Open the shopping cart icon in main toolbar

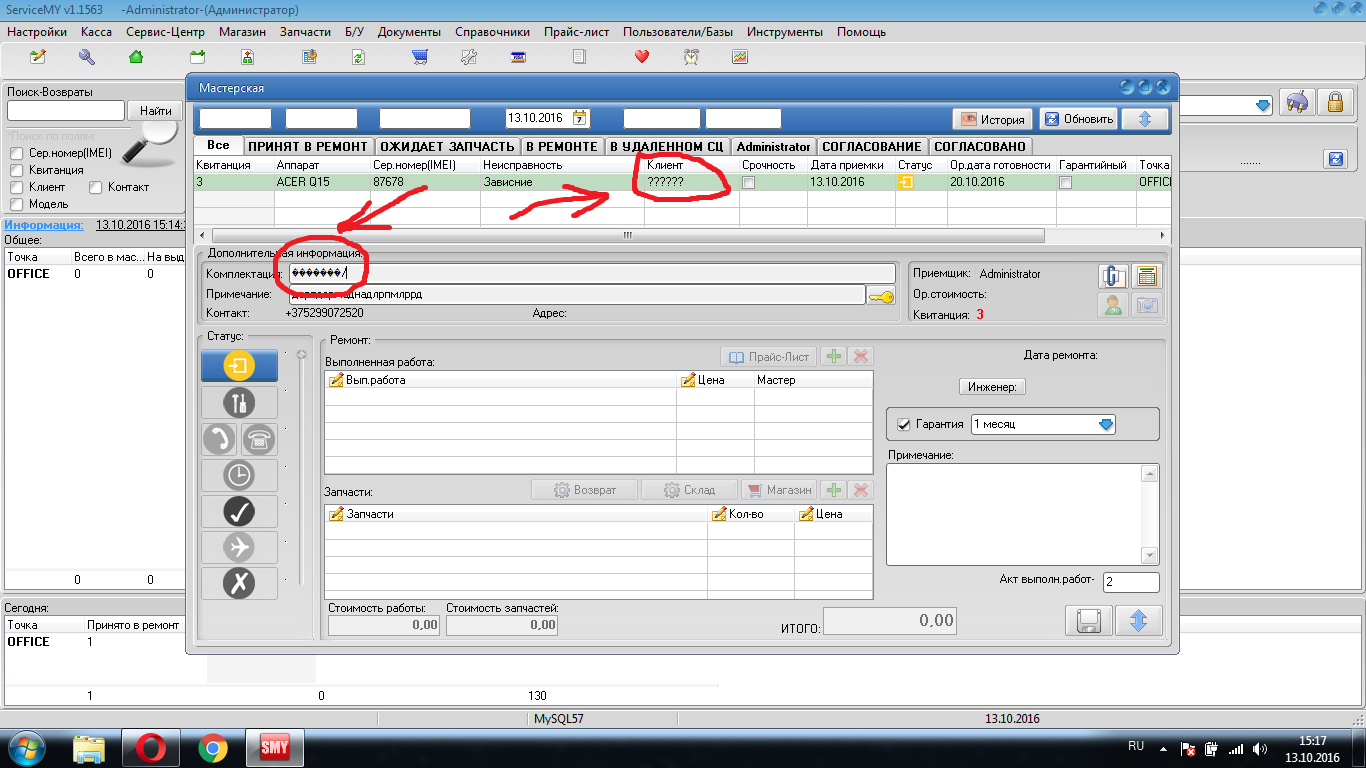point(421,57)
